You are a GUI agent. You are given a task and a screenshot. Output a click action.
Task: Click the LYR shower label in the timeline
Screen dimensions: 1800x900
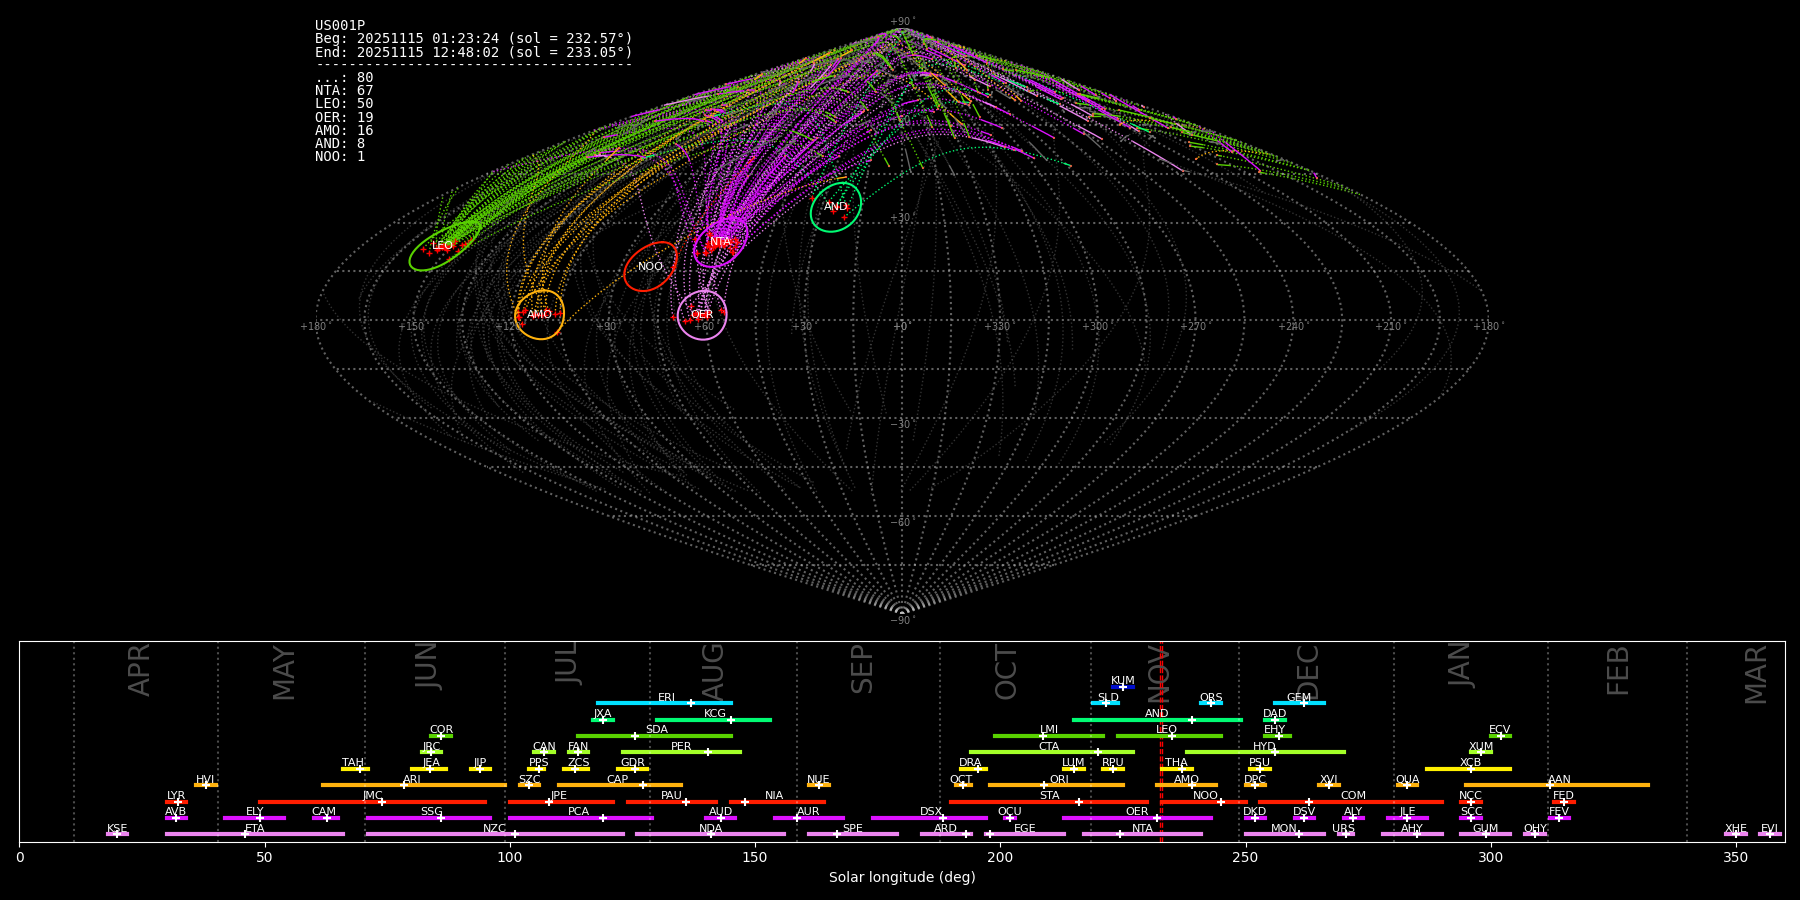coord(176,796)
